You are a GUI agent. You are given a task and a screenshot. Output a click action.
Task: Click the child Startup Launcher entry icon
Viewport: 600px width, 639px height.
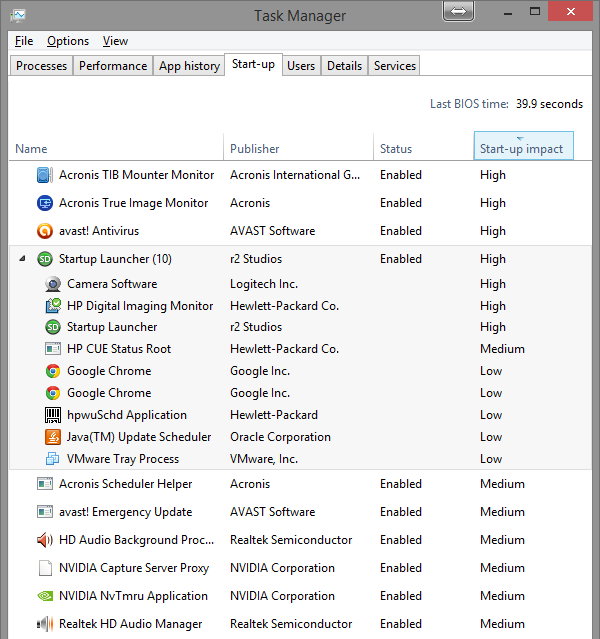pos(53,327)
